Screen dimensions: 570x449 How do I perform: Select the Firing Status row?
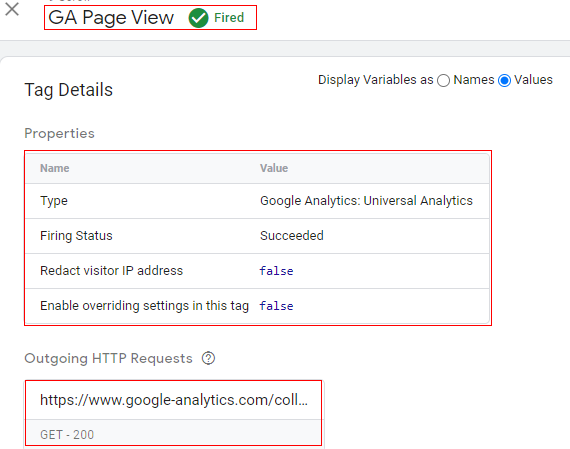pyautogui.click(x=257, y=236)
